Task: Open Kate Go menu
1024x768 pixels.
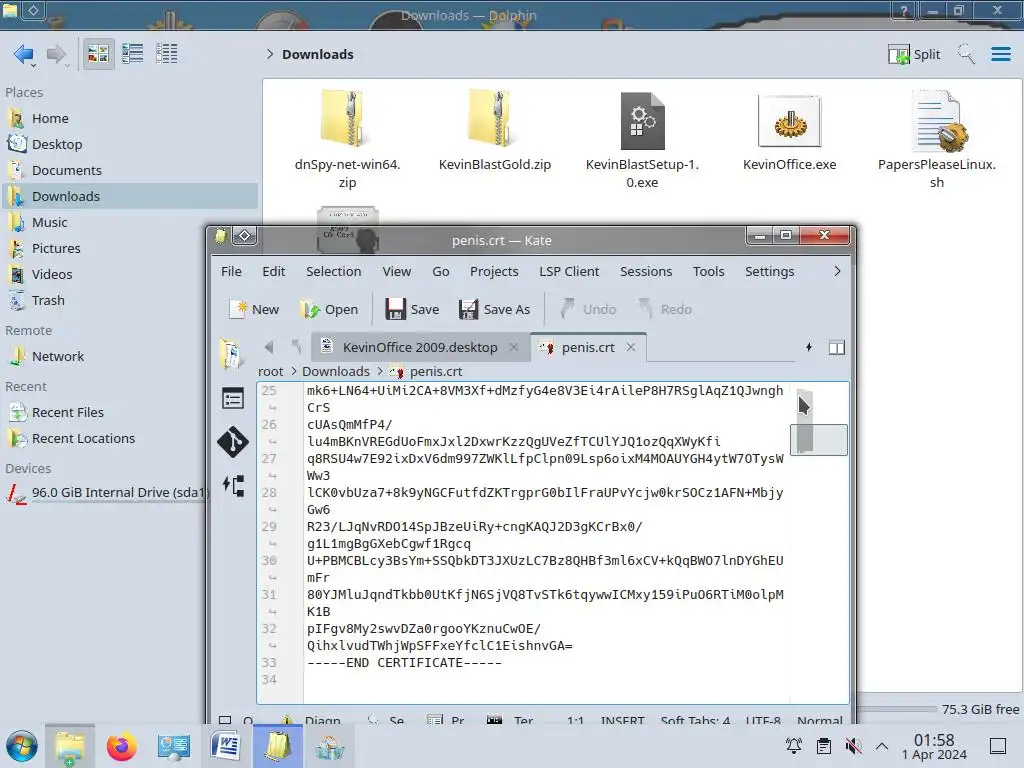Action: 441,272
